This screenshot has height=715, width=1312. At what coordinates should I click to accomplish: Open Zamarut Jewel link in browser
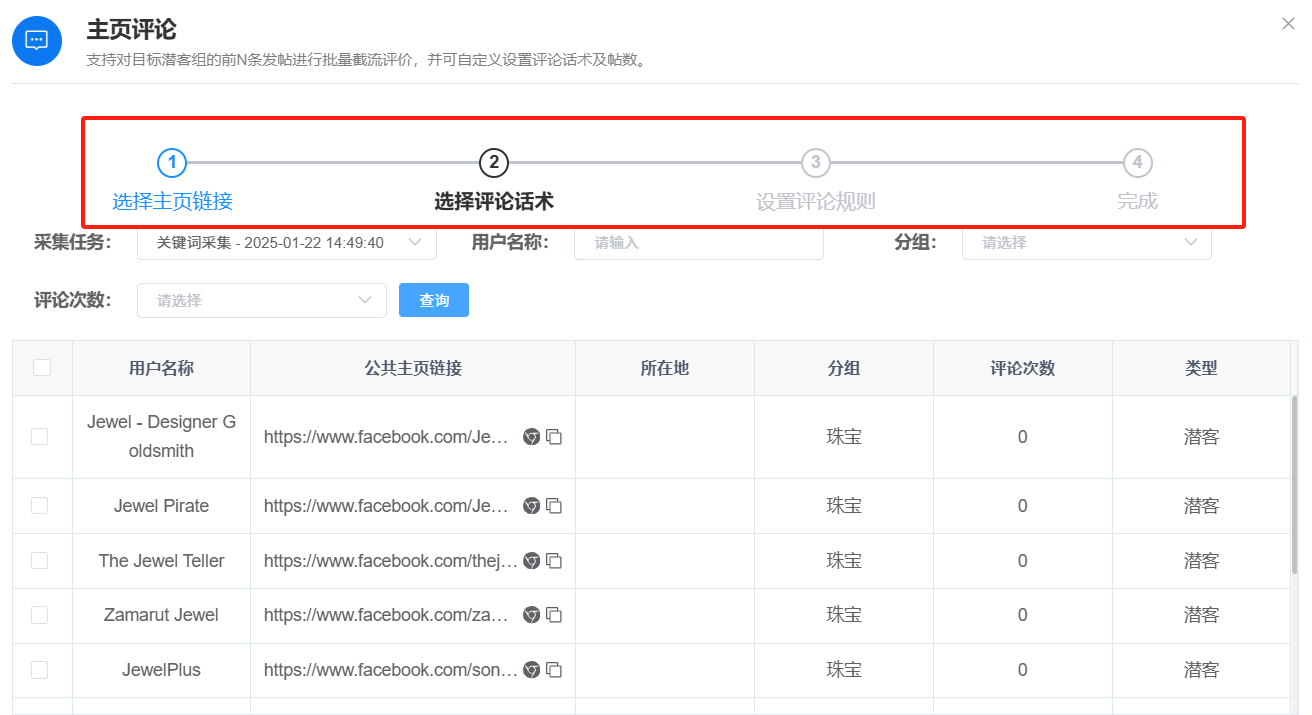532,615
